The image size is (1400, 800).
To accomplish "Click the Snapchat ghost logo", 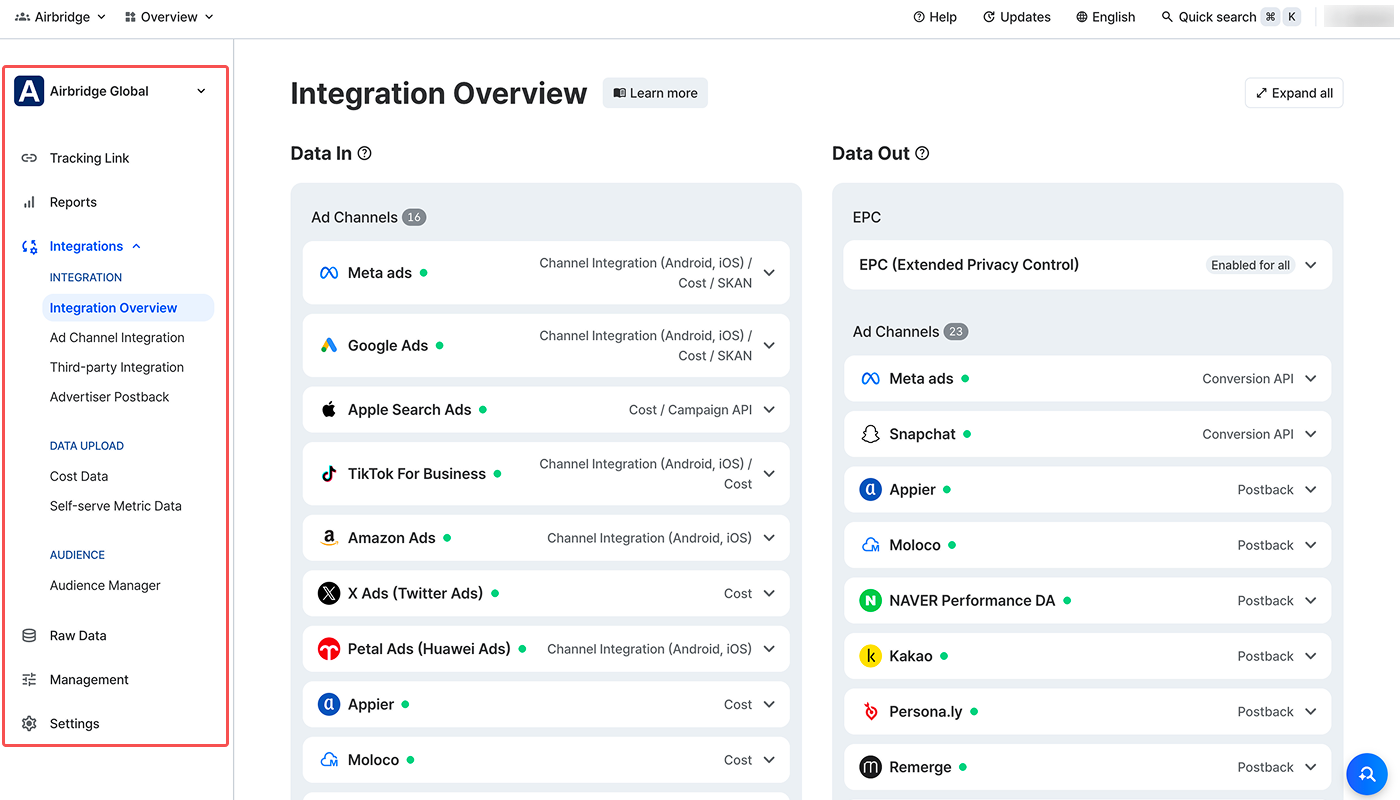I will click(870, 435).
